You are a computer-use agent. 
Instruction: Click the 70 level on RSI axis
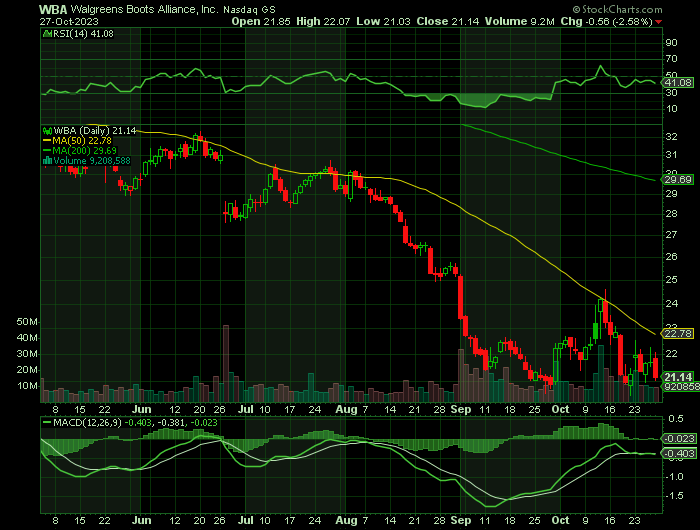point(671,59)
